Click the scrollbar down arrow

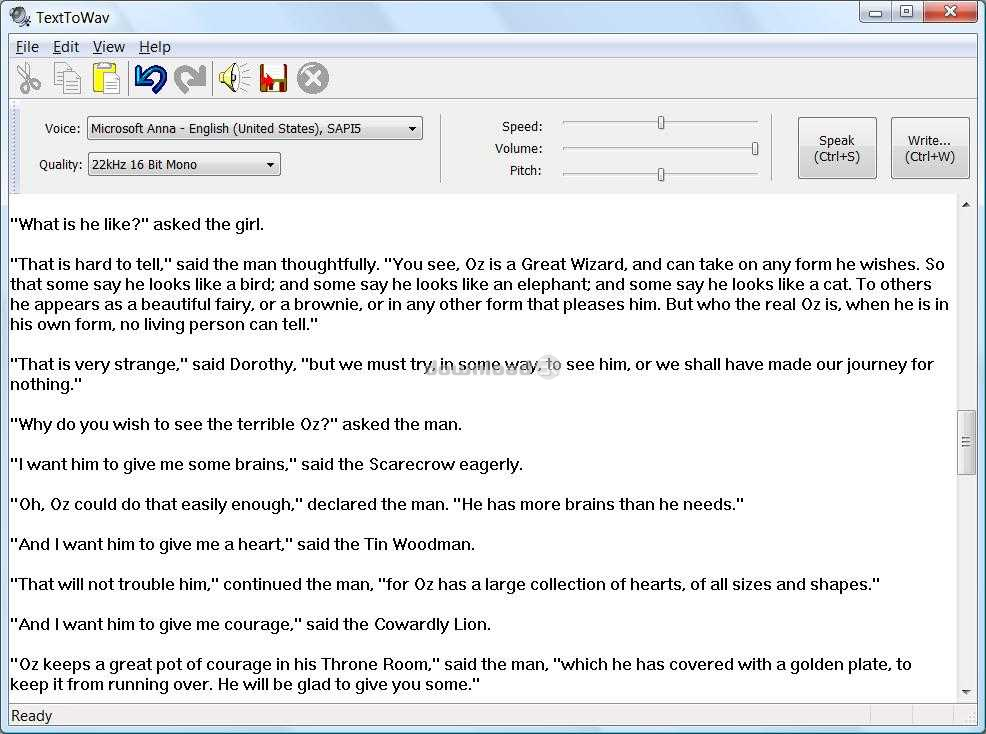966,692
